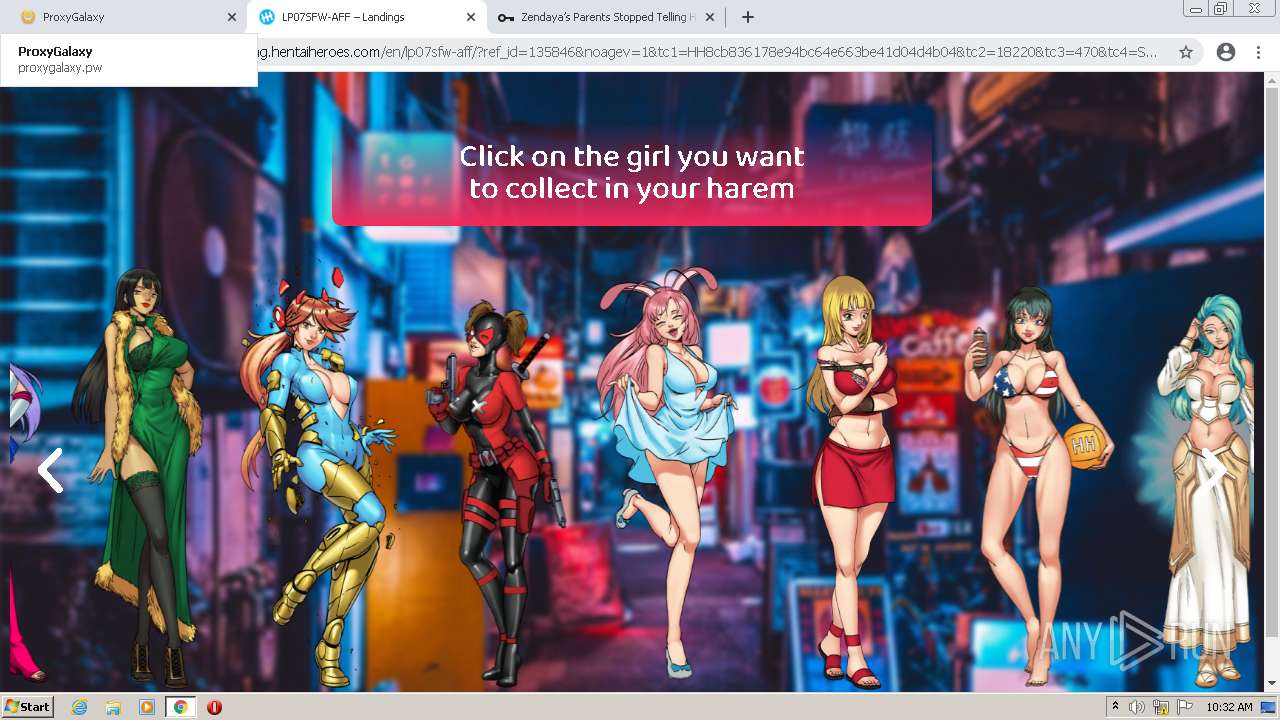Image resolution: width=1280 pixels, height=720 pixels.
Task: Open the network tray icon
Action: [x=1161, y=707]
